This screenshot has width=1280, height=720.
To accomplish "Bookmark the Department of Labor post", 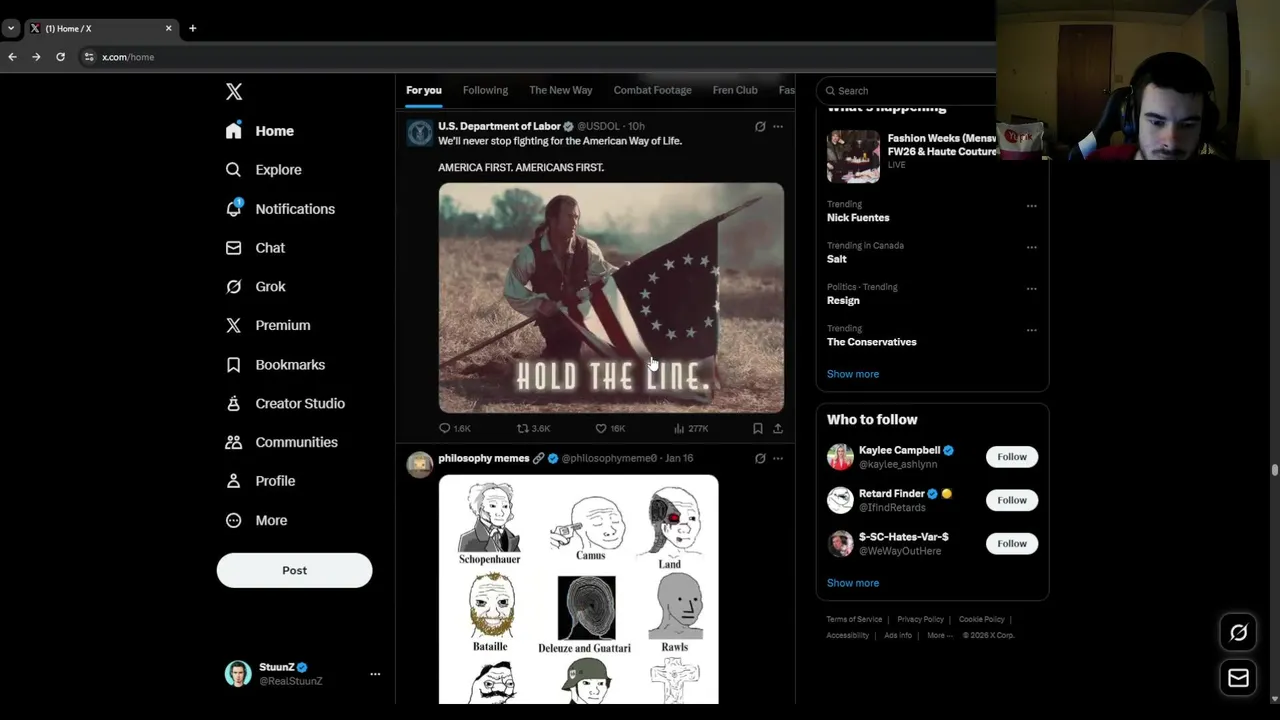I will tap(758, 428).
